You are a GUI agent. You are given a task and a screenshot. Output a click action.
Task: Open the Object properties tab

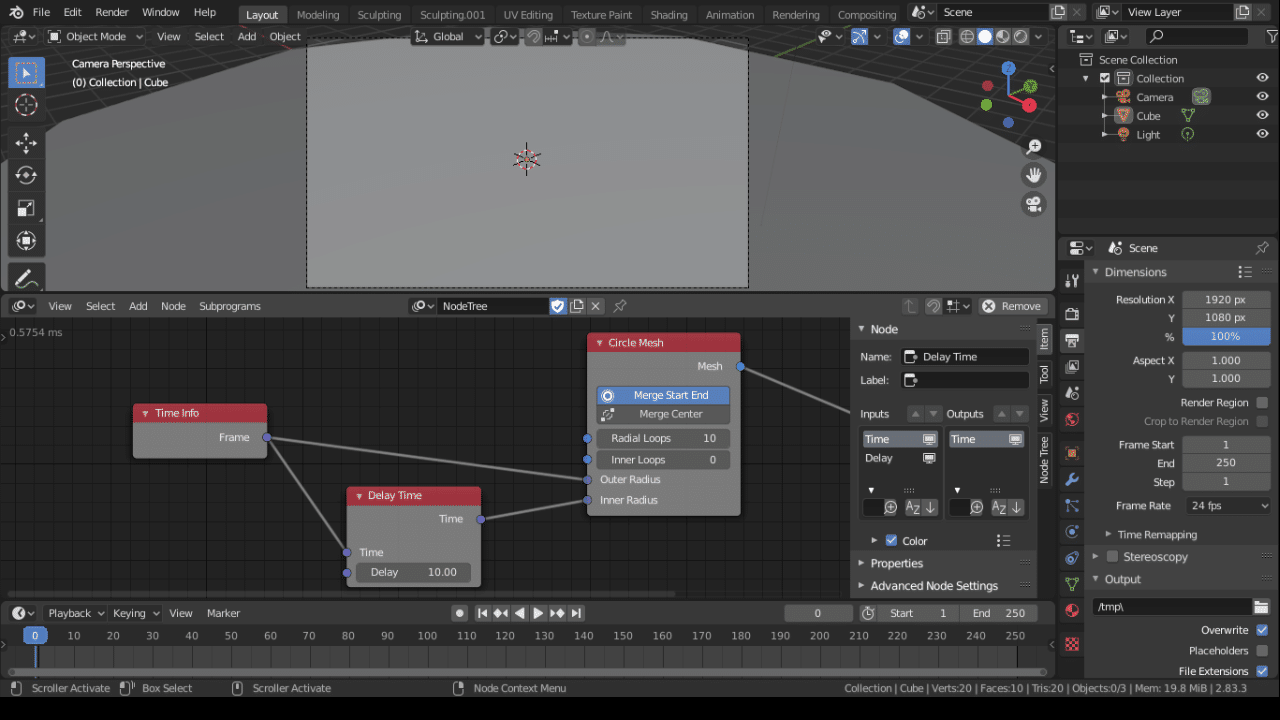click(1072, 453)
